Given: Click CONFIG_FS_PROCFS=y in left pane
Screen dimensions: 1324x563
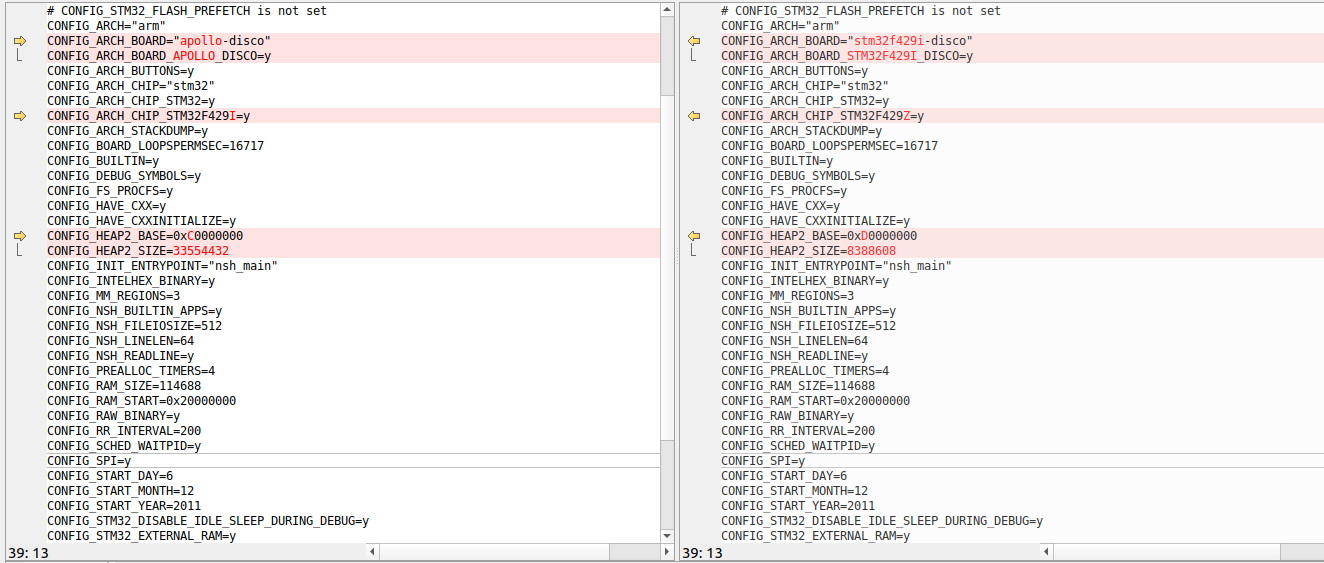Looking at the screenshot, I should click(x=110, y=191).
